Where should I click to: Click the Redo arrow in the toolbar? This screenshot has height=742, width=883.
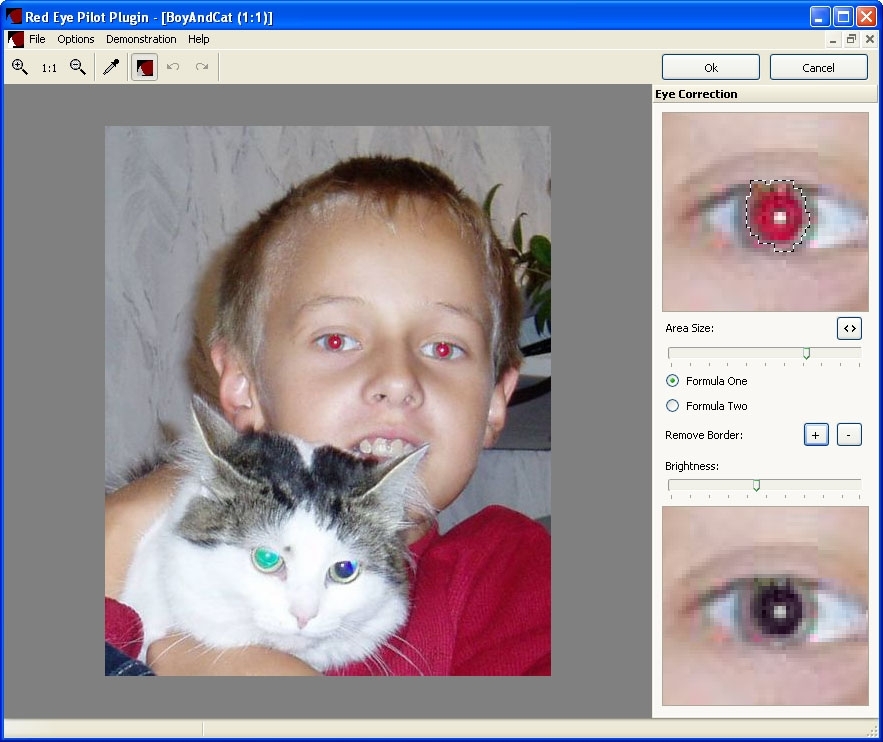point(202,67)
